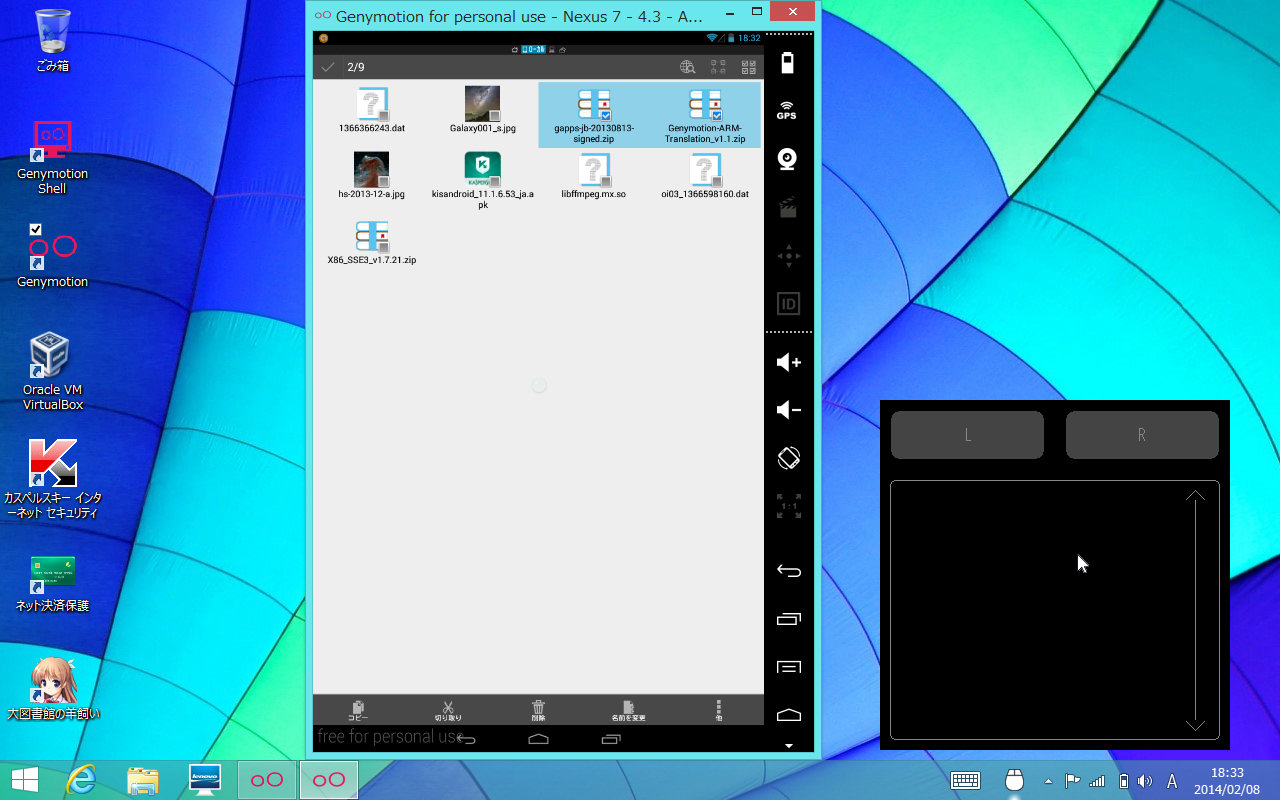Viewport: 1280px width, 800px height.
Task: Click the R button on the touchpad
Action: tap(1142, 435)
